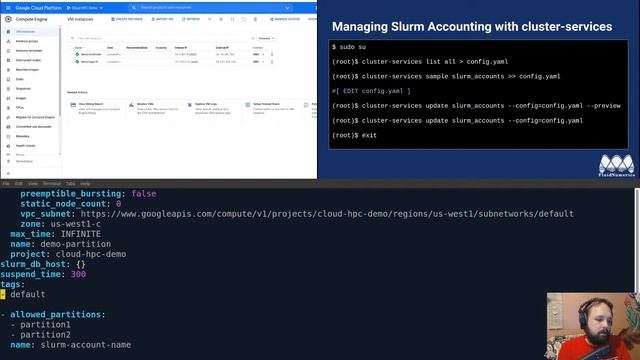Click the Reset VM toolbar icon
640x360 pixels.
coord(244,19)
